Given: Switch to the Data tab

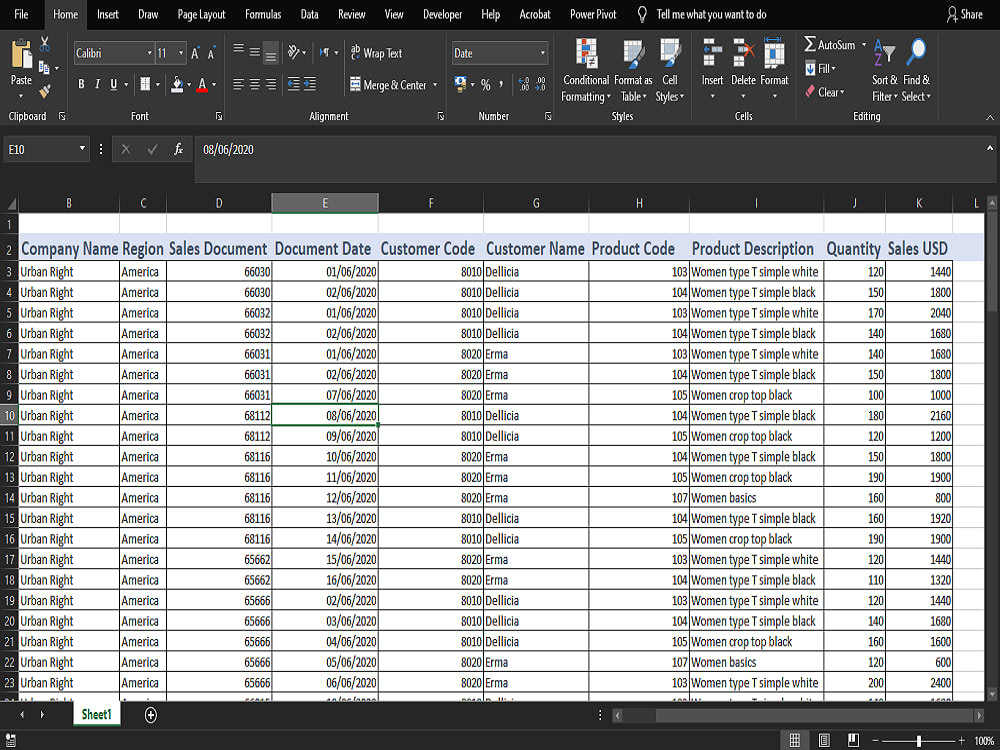Looking at the screenshot, I should (309, 14).
